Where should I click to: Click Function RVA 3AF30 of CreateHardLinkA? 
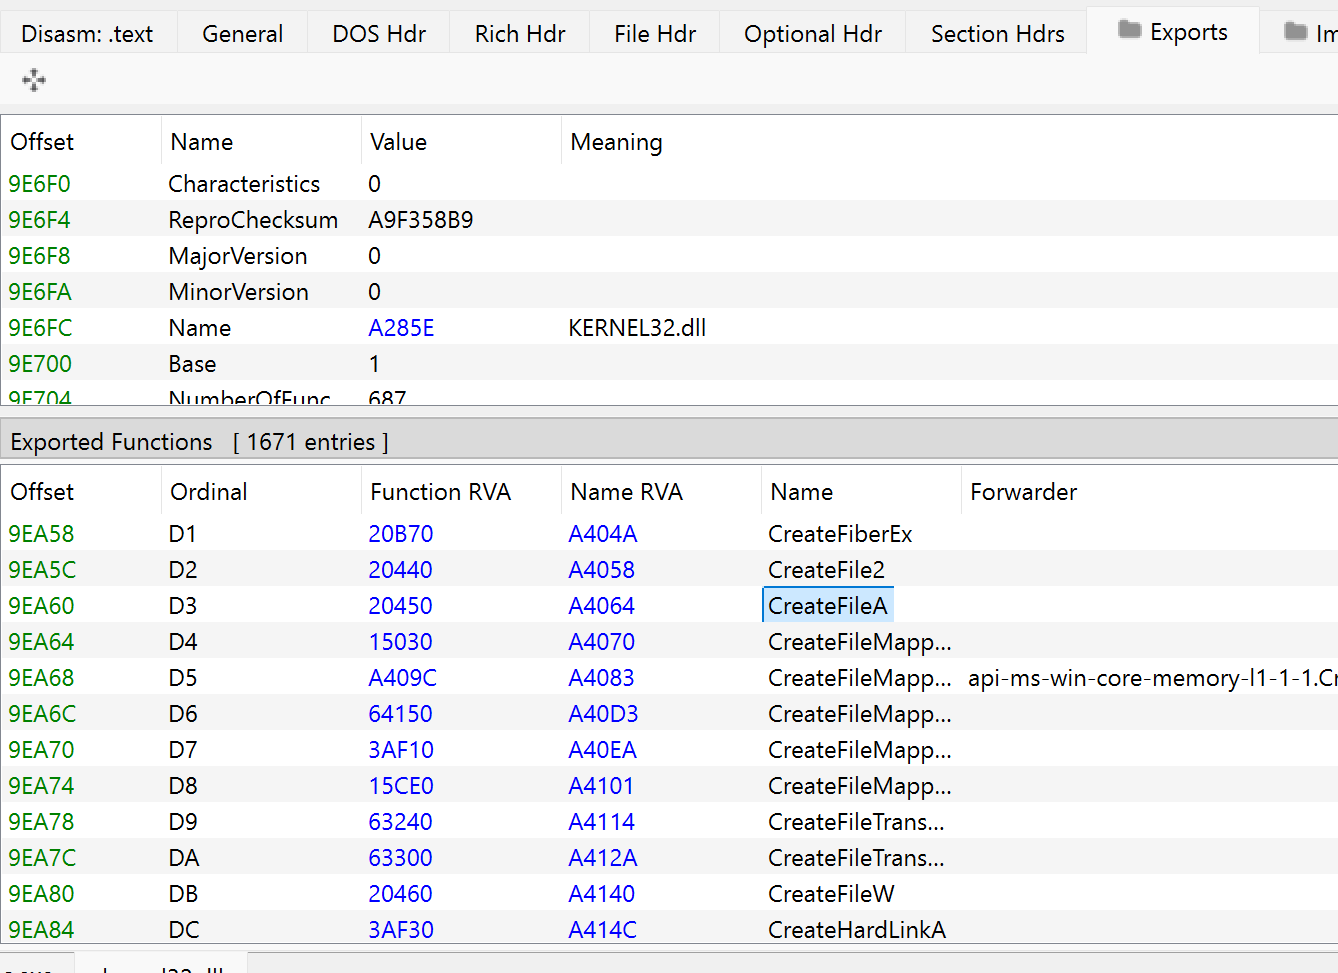pos(400,930)
